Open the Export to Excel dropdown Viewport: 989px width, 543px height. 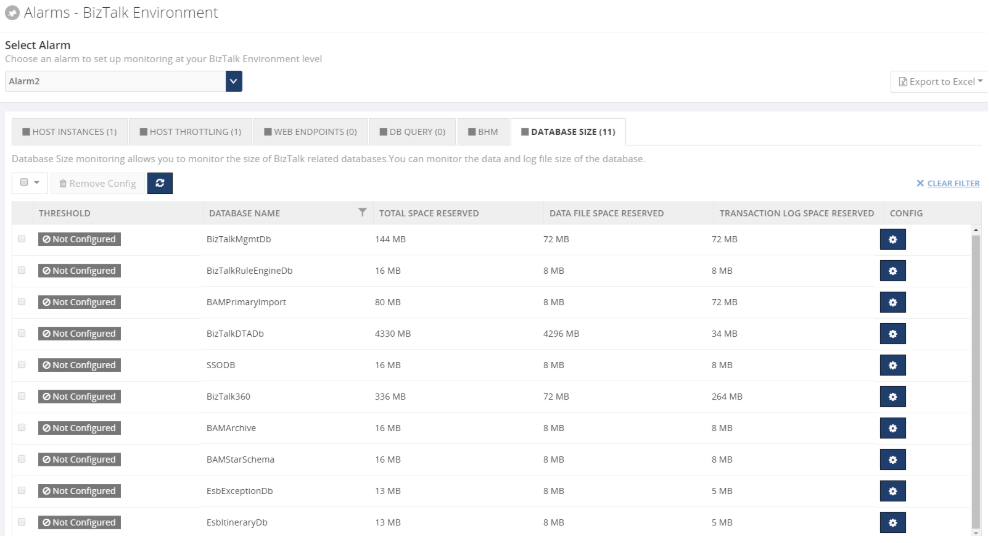(940, 81)
